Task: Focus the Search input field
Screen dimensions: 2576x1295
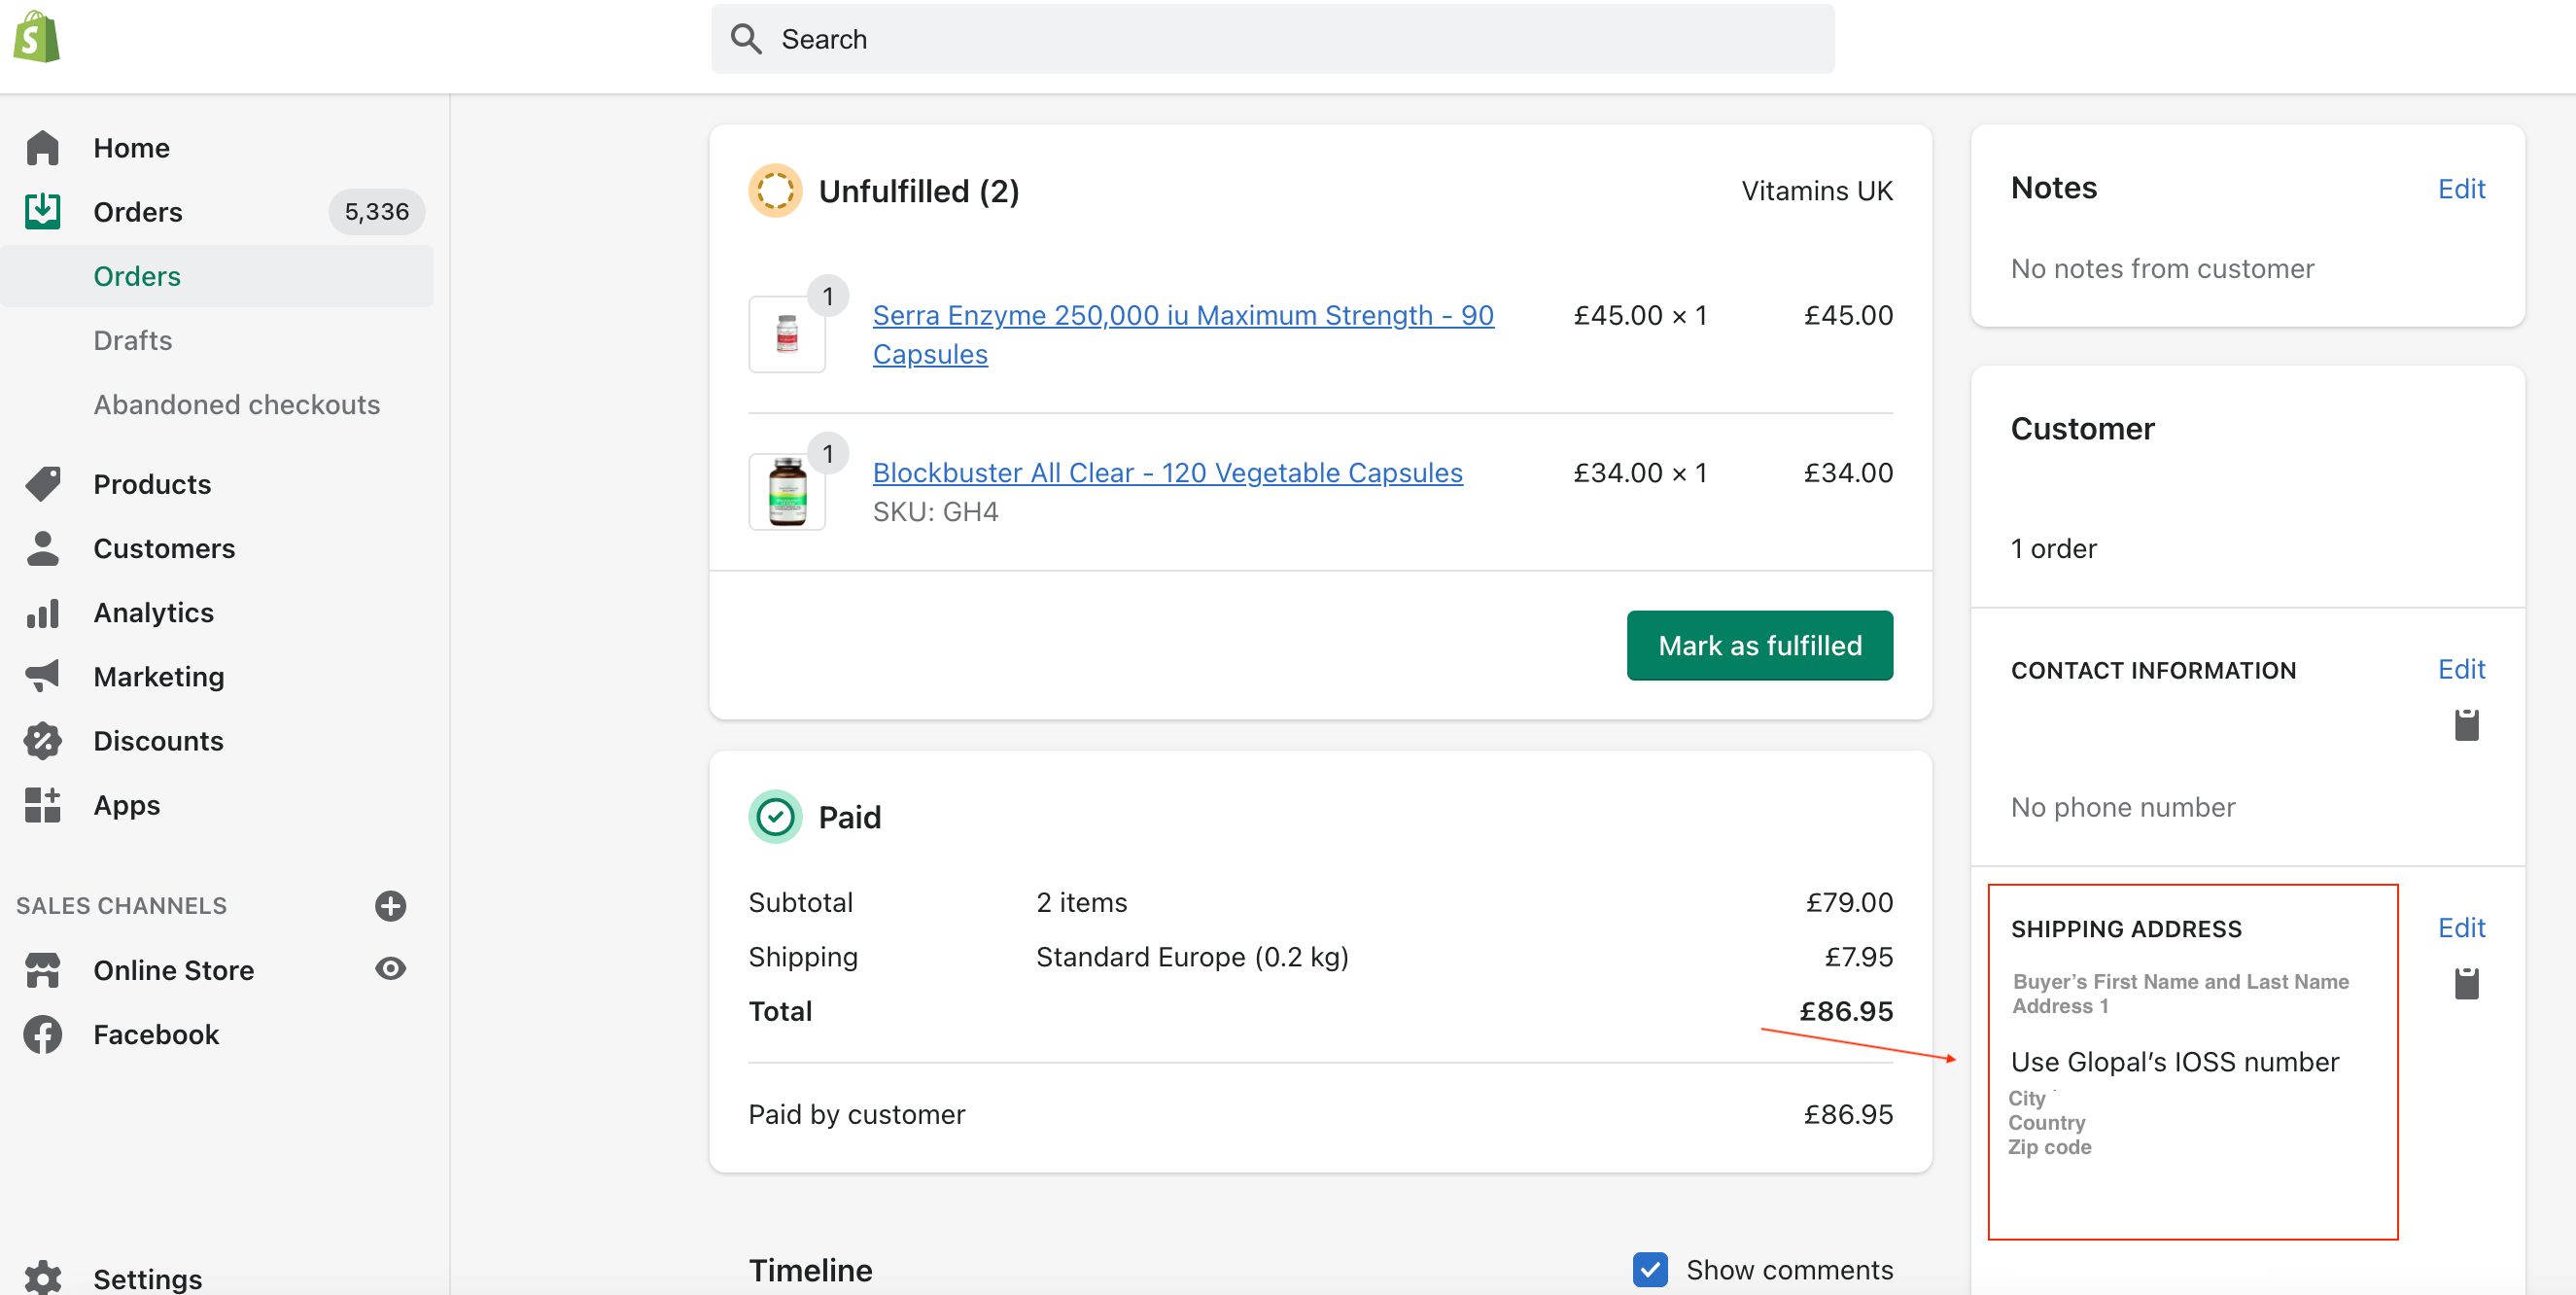Action: pyautogui.click(x=1272, y=39)
